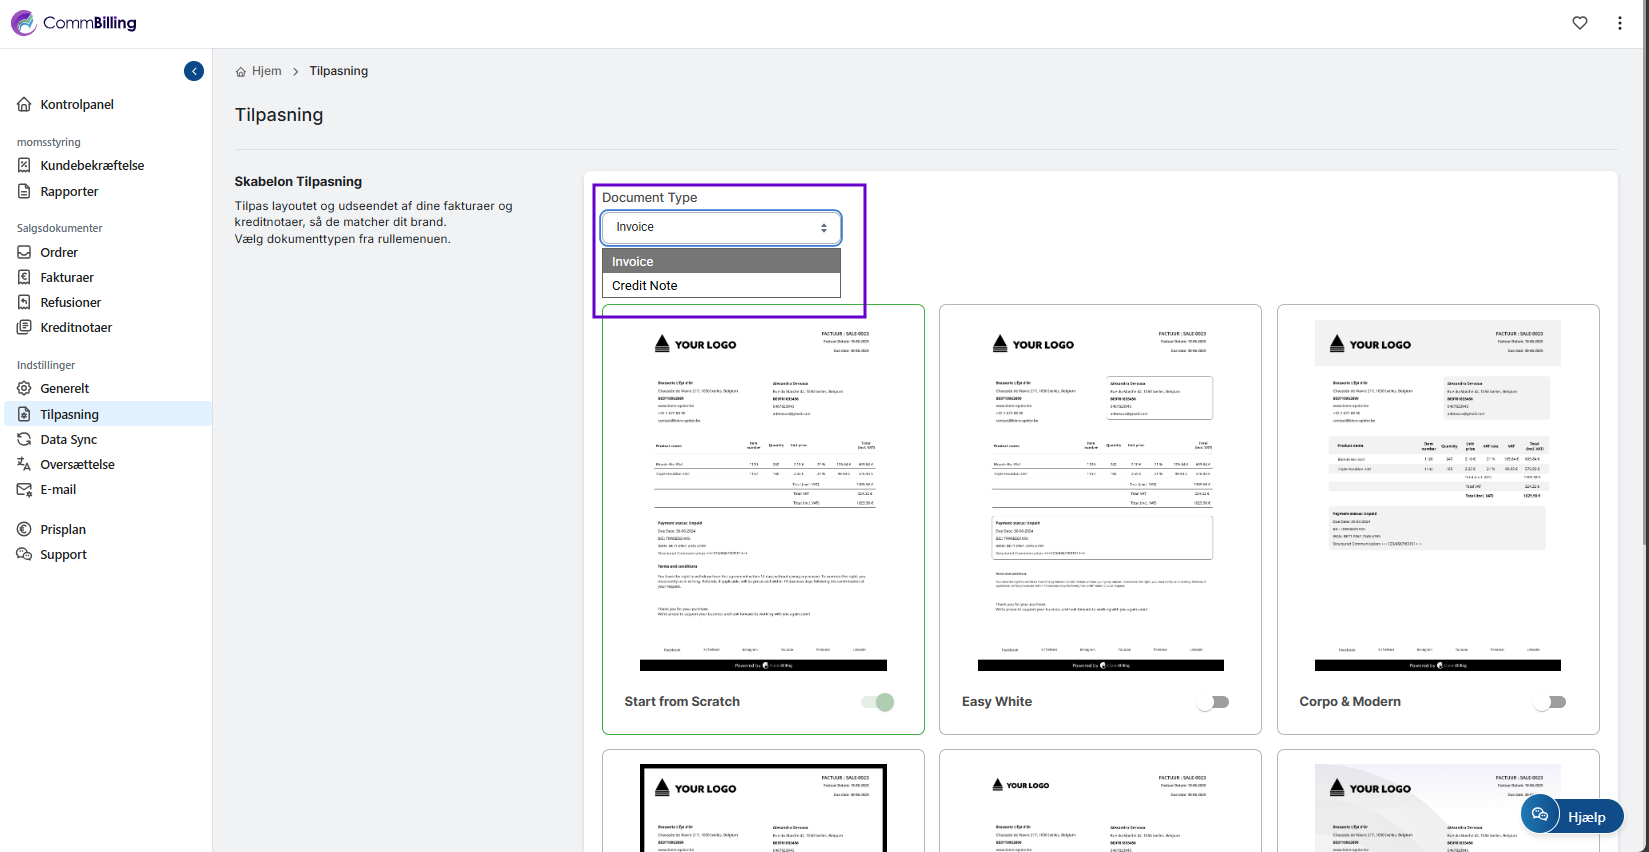Click the Kontrolpanel home icon

(24, 105)
